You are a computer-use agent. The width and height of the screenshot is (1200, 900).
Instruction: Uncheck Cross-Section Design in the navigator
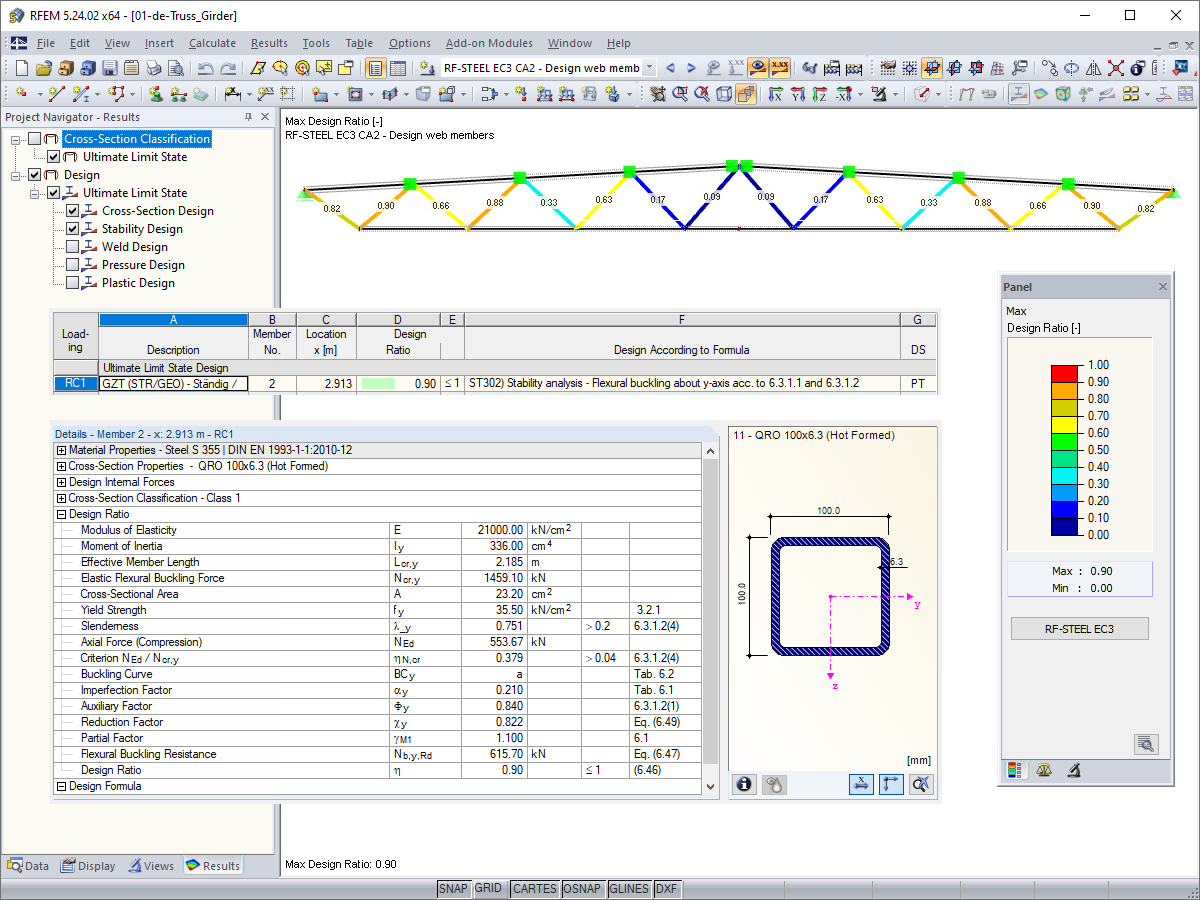pos(73,211)
